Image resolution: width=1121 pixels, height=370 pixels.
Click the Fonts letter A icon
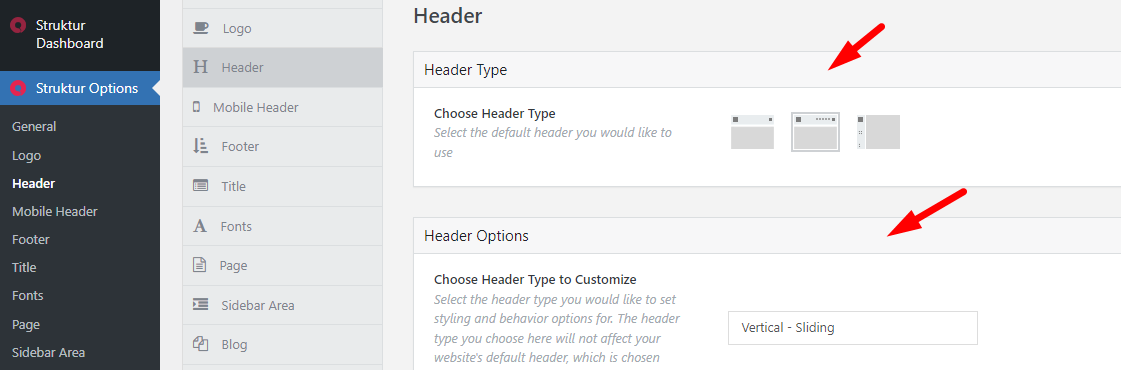click(200, 226)
